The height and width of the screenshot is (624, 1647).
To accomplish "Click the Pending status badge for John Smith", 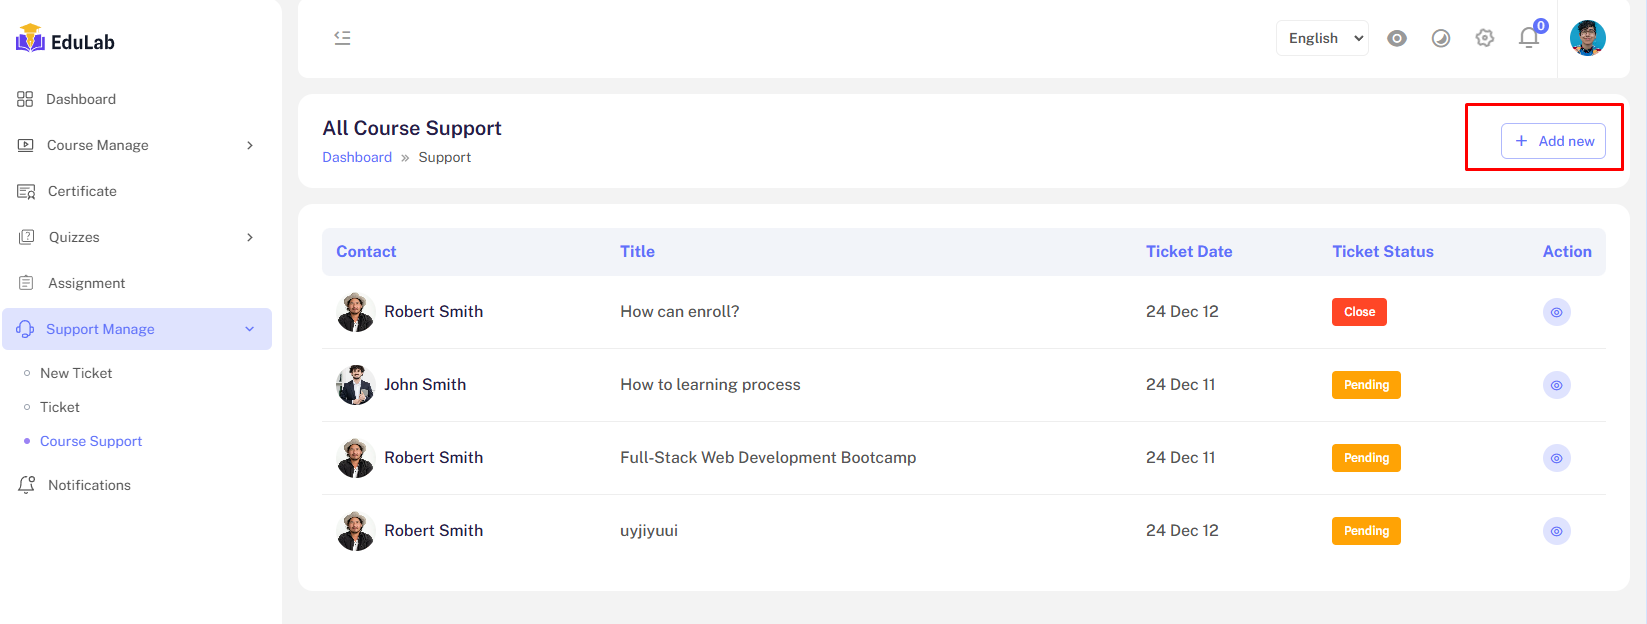I will tap(1366, 385).
